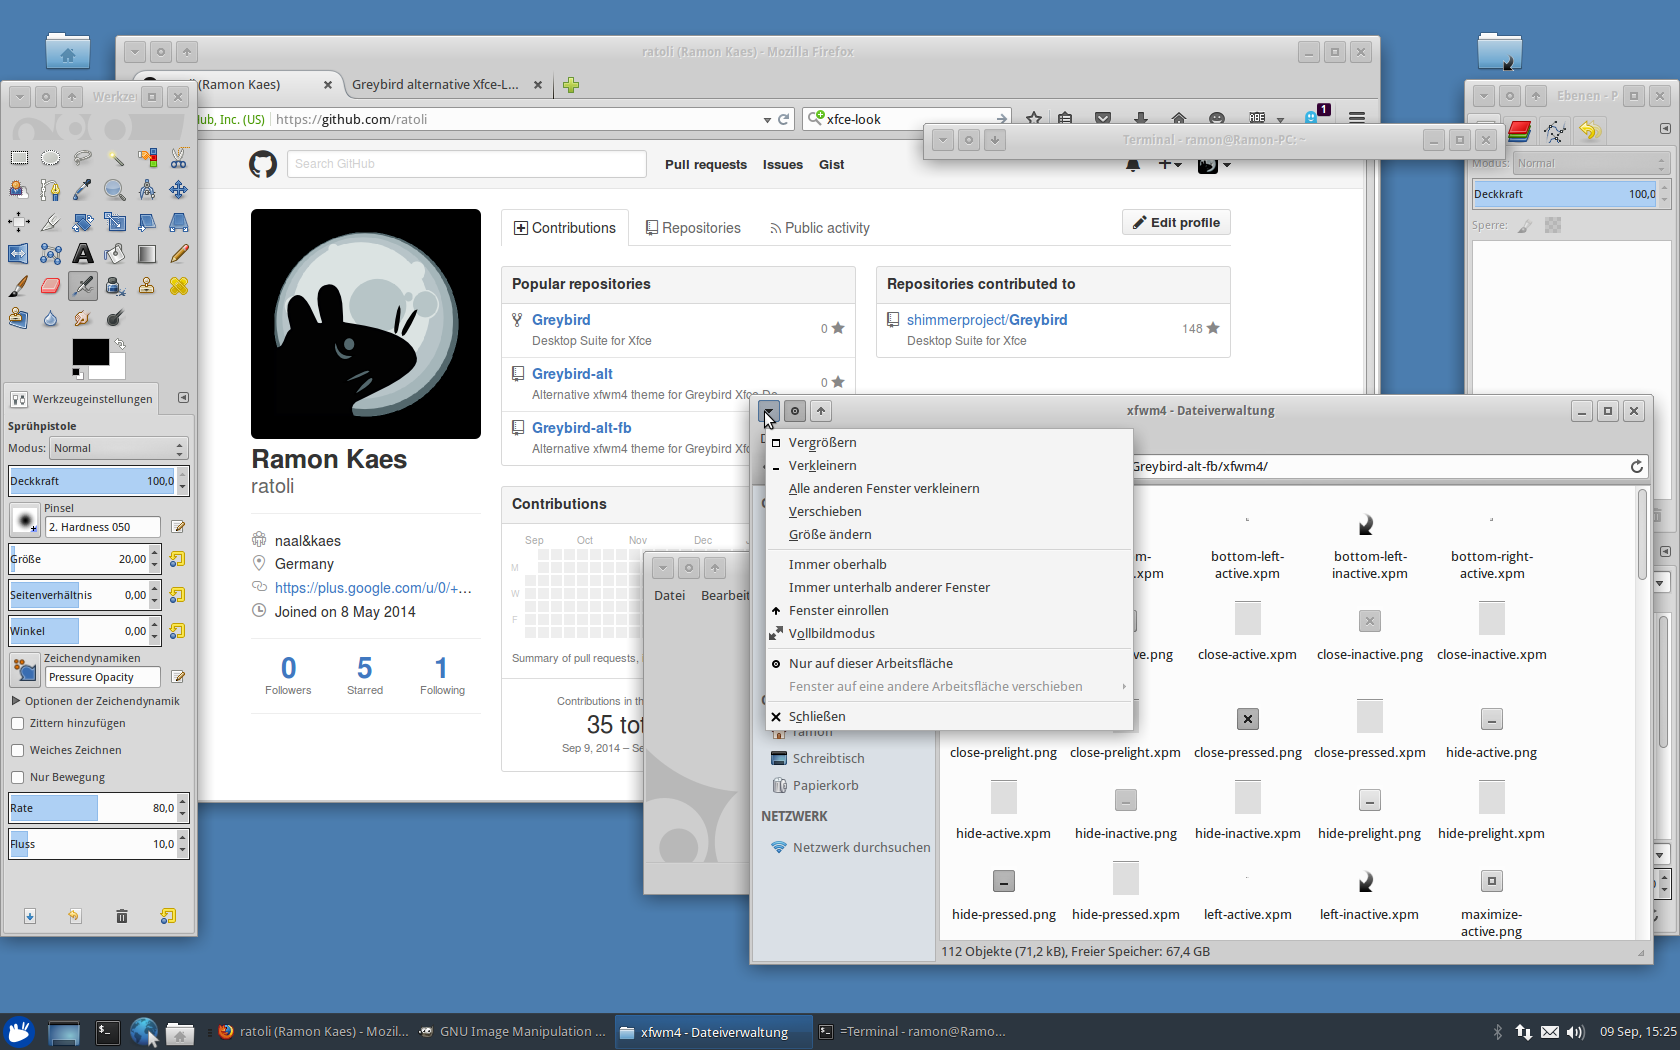
Task: Select the Paintbrush tool
Action: click(x=19, y=286)
